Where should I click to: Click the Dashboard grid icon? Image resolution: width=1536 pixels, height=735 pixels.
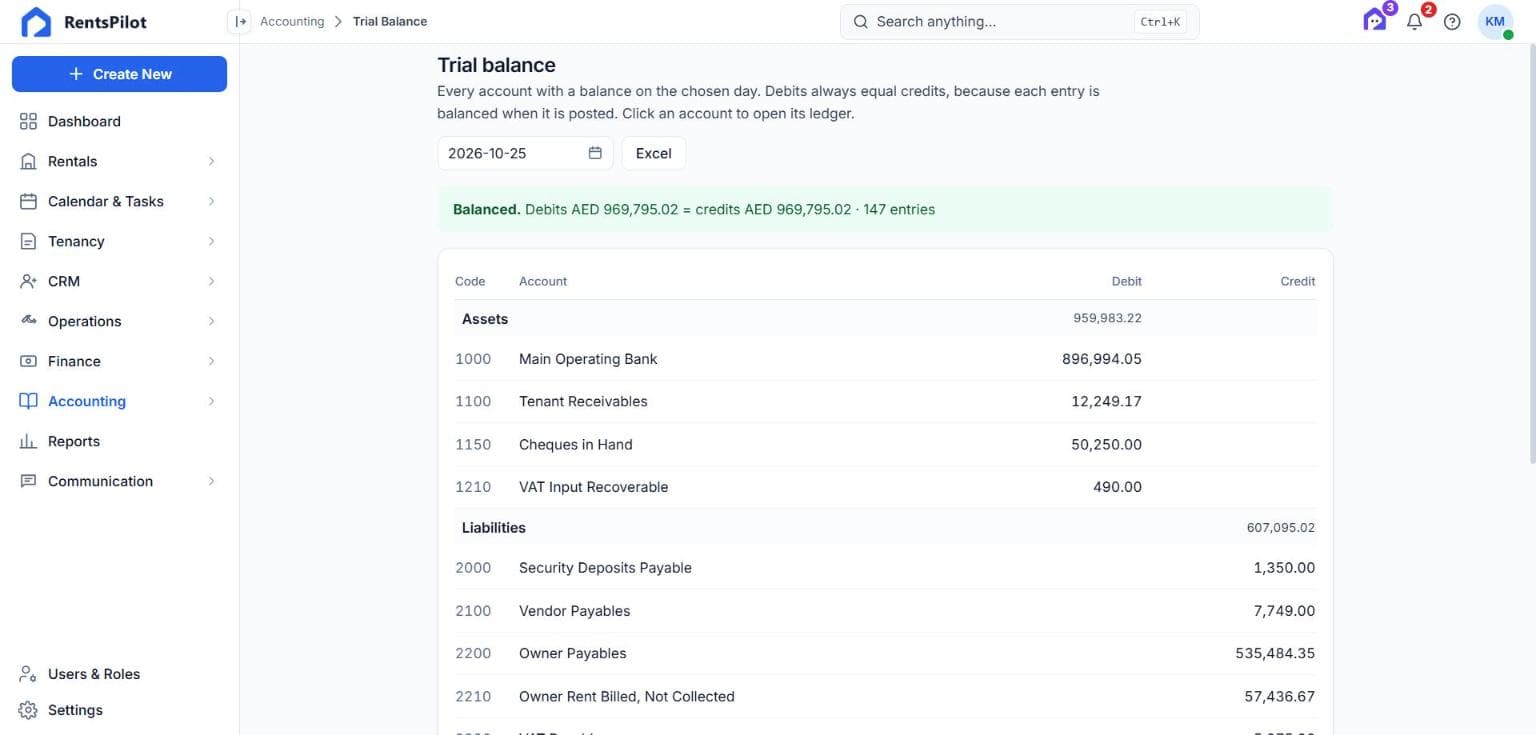coord(28,121)
